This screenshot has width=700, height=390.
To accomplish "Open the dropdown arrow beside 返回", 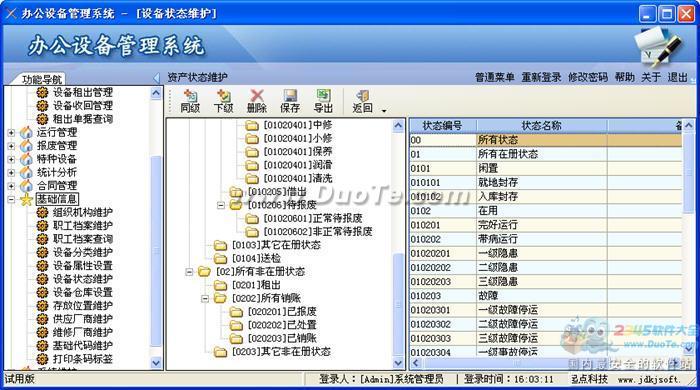I will coord(384,110).
